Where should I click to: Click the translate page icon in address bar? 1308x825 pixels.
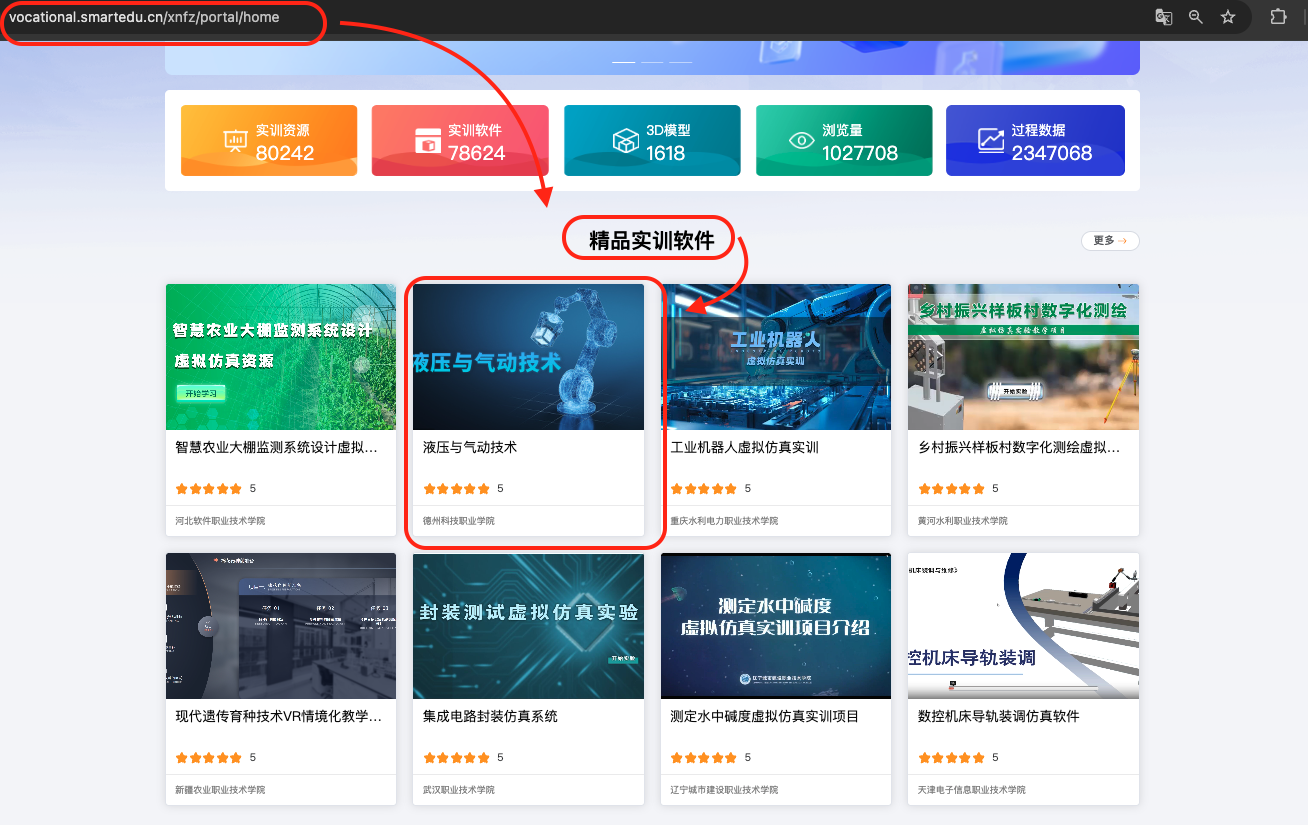1163,17
